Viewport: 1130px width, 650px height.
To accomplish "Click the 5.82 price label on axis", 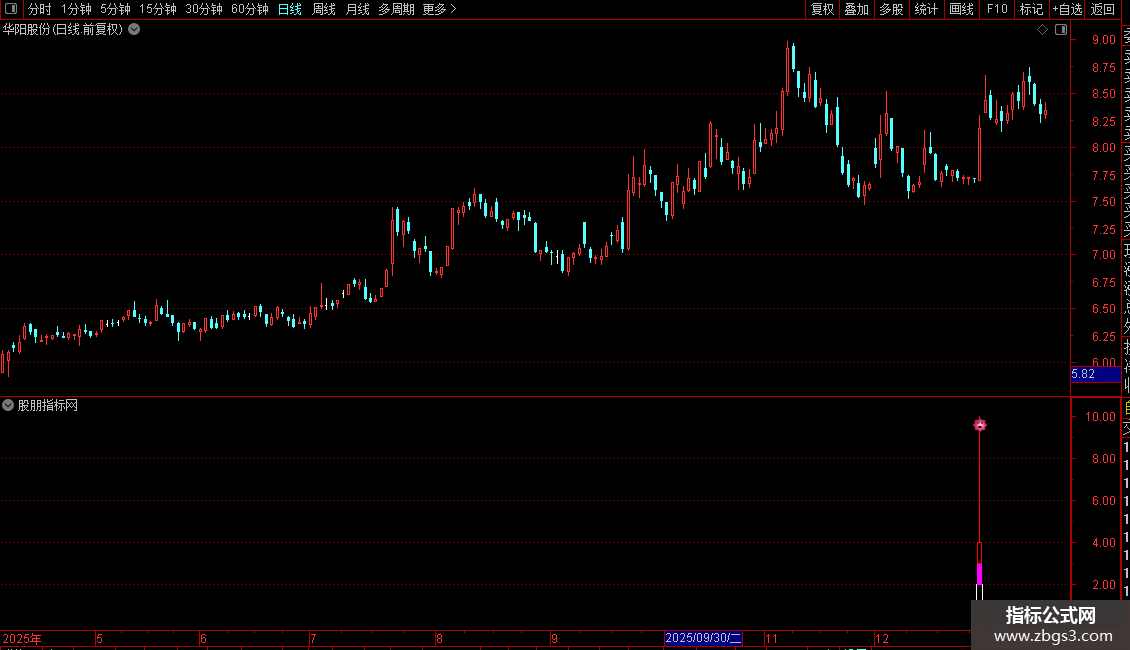I will pos(1095,374).
